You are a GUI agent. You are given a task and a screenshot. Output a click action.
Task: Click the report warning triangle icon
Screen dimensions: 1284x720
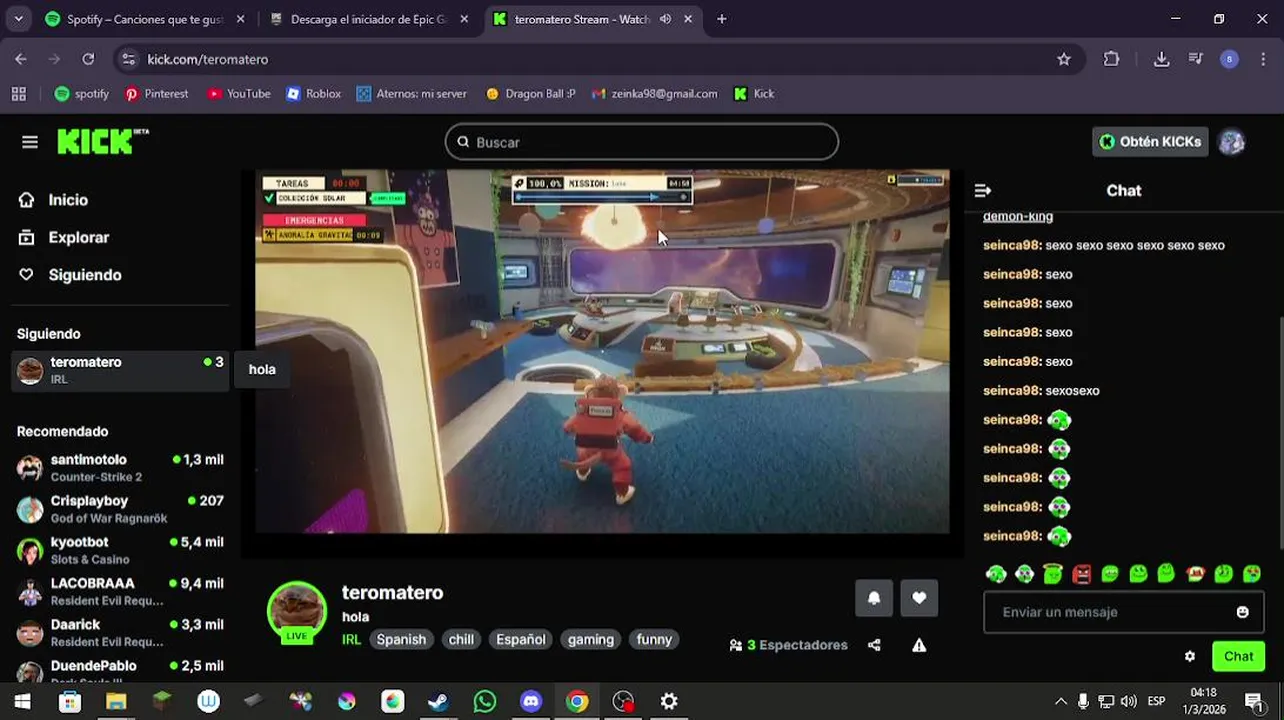click(x=919, y=645)
